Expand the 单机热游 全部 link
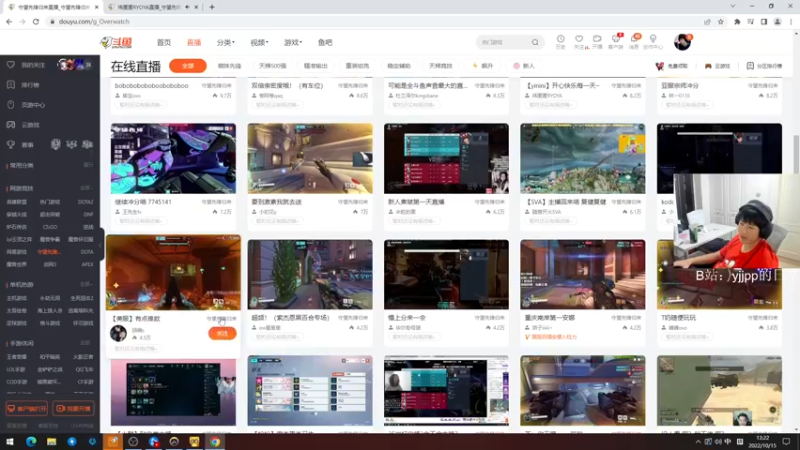 click(x=88, y=284)
